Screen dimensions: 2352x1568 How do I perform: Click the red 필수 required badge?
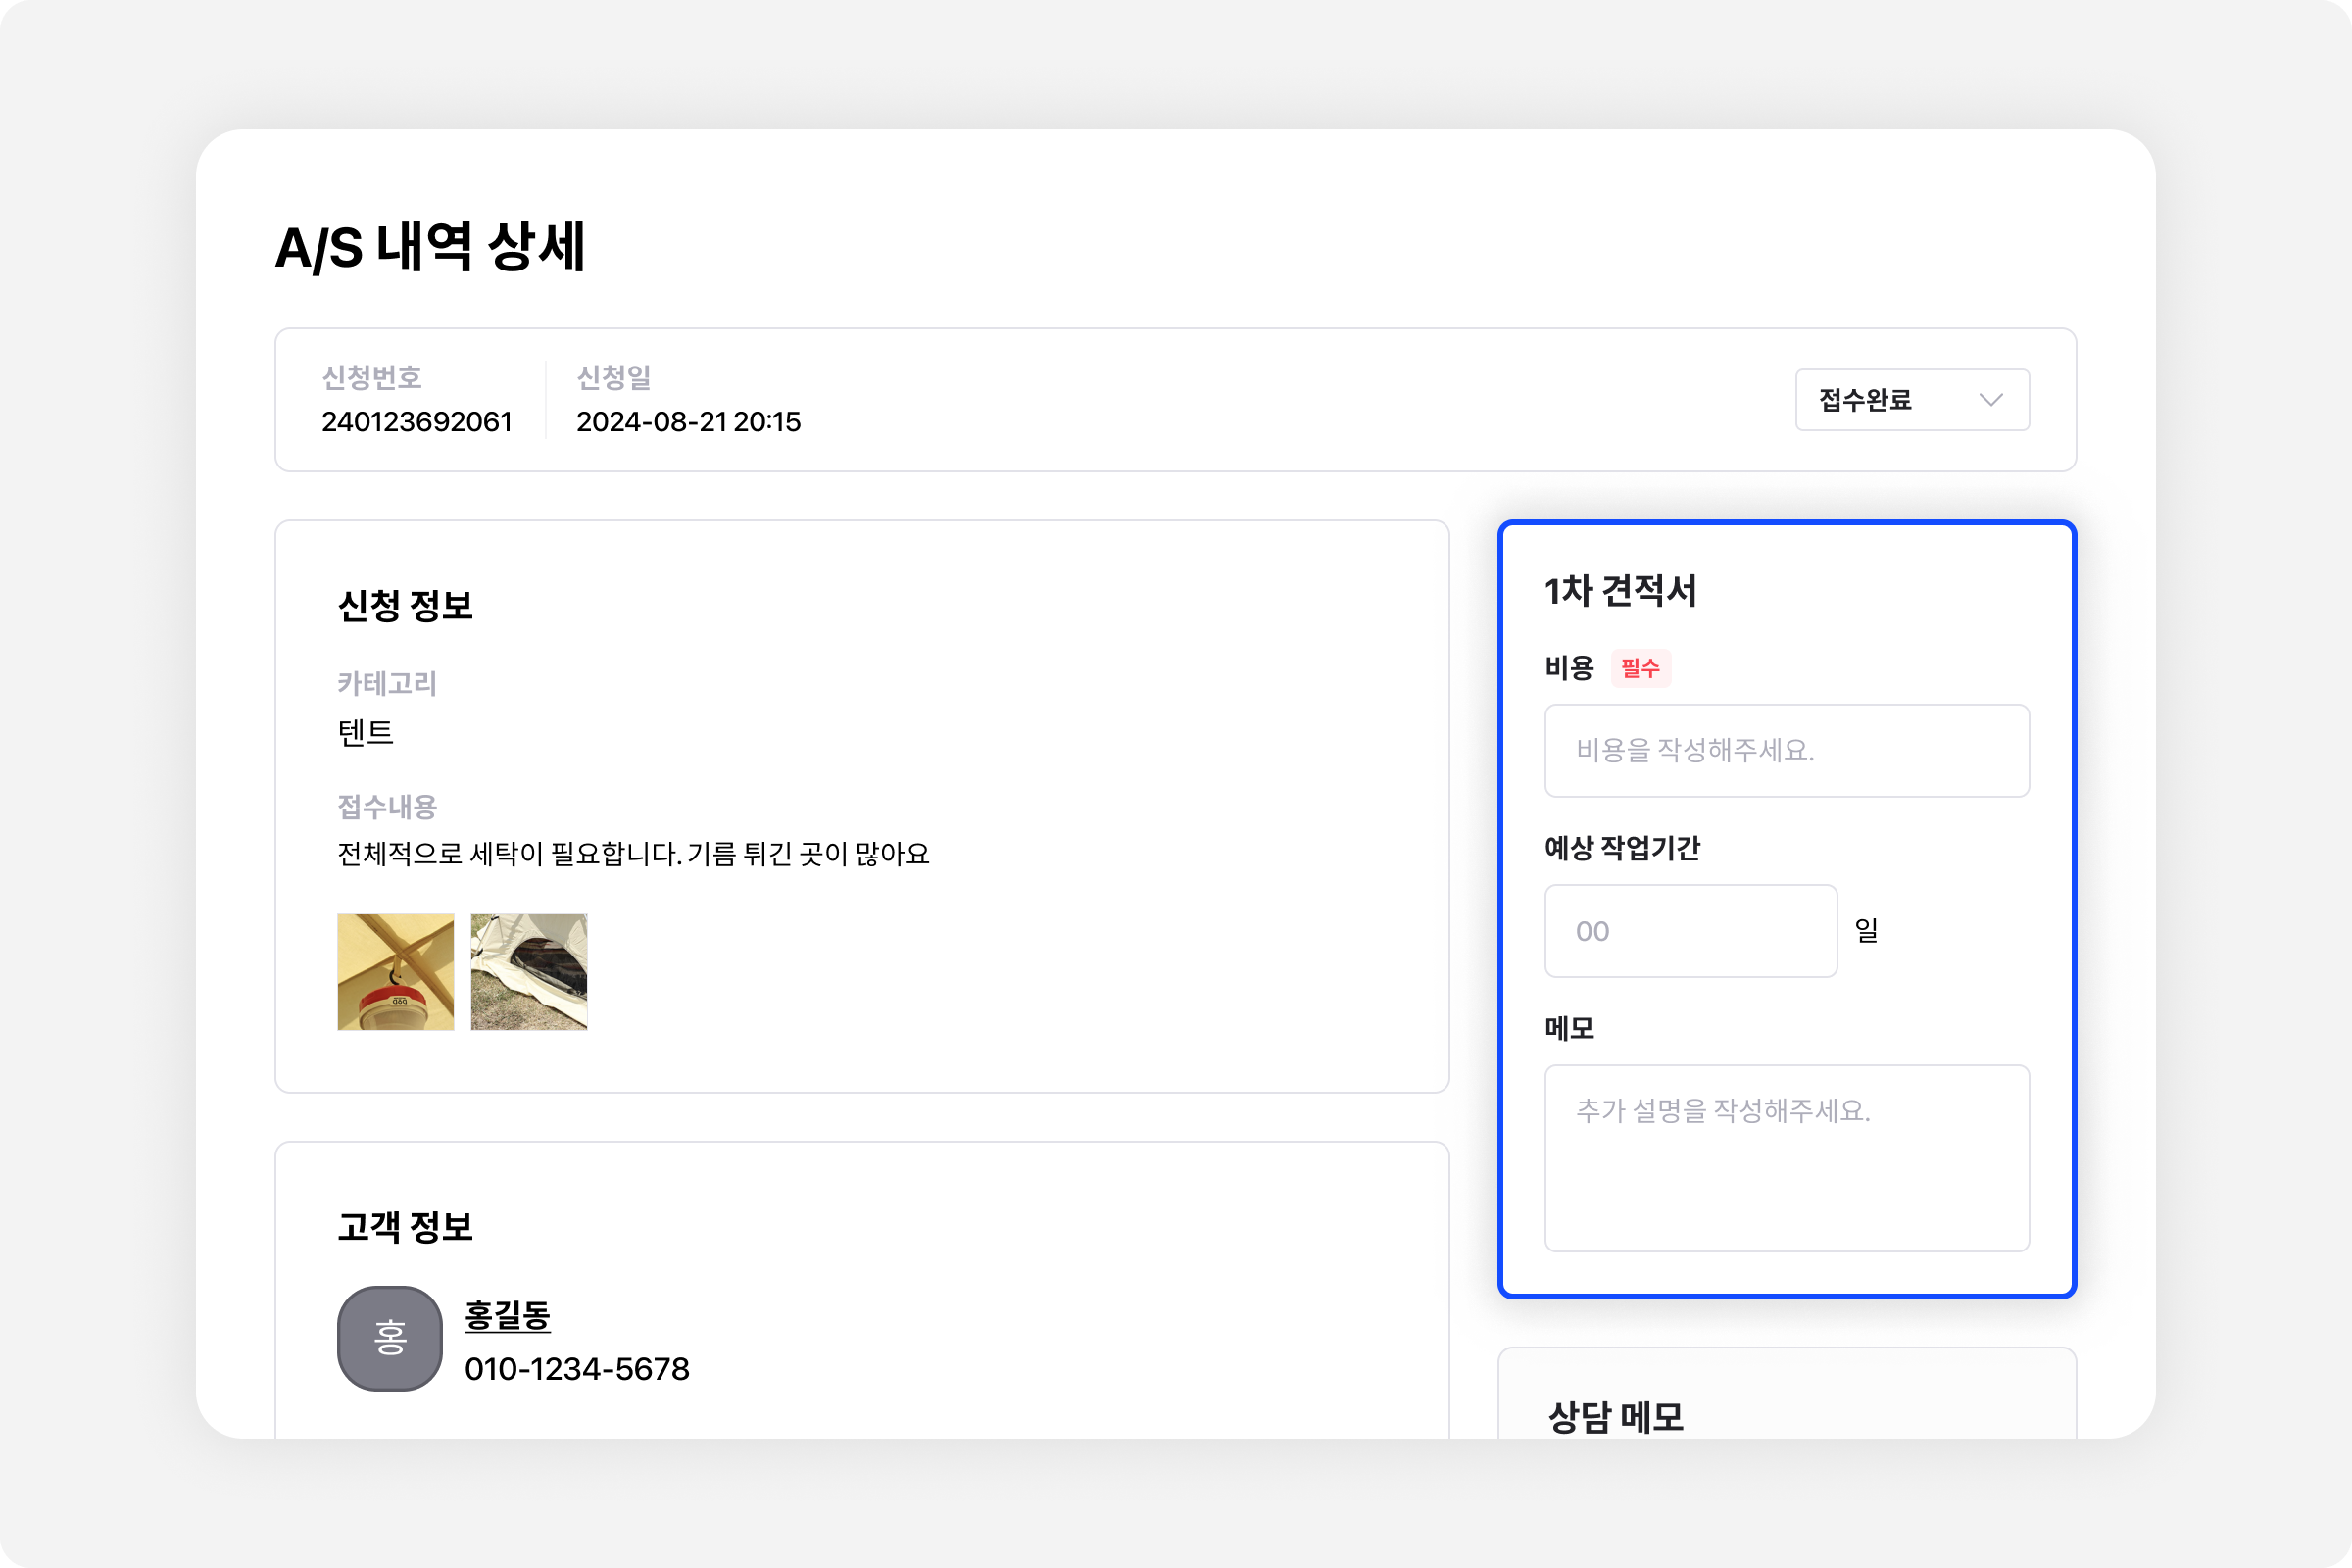[x=1640, y=668]
